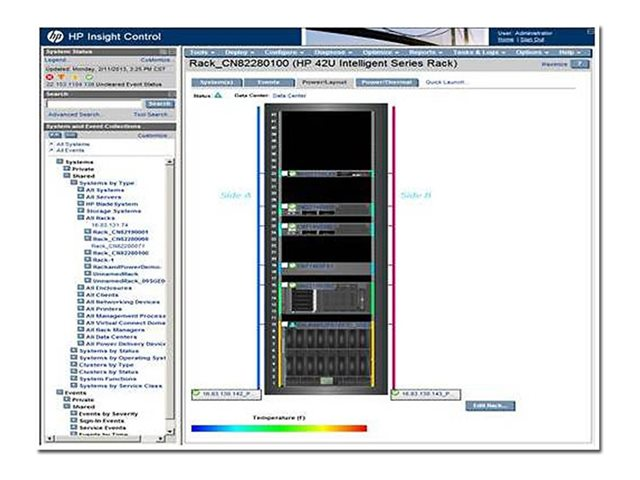Collapse the Systems by Type node

point(74,183)
